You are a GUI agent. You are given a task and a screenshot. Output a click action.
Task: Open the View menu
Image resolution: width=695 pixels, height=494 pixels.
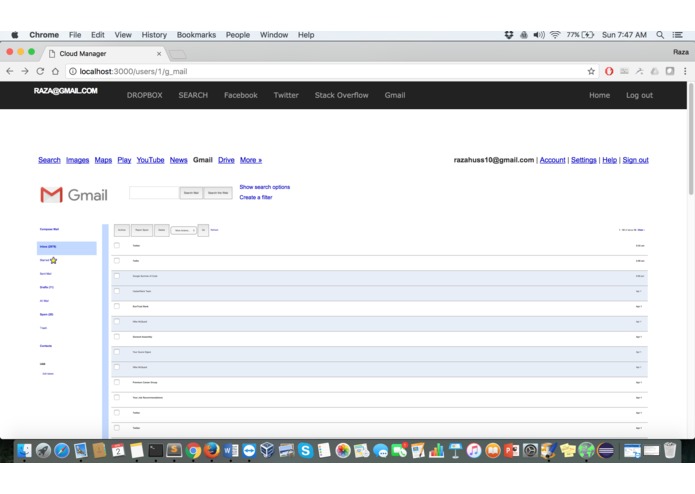tap(123, 35)
